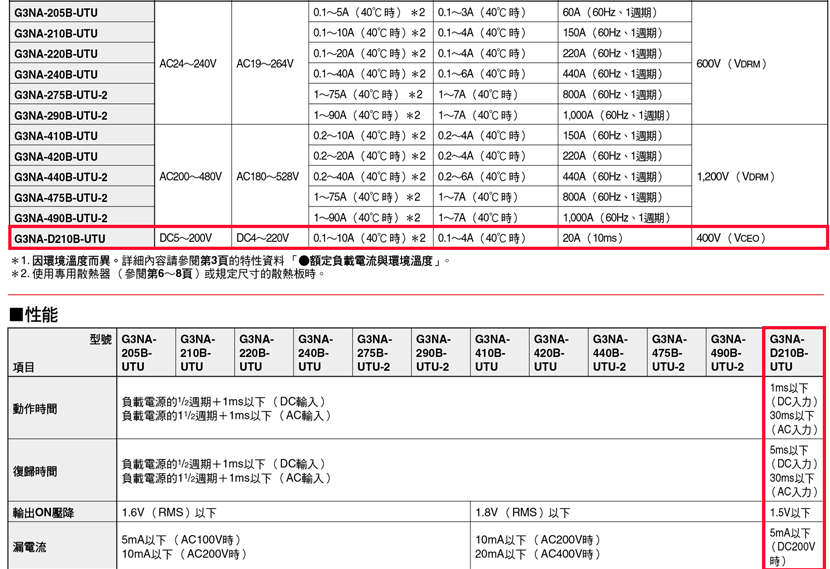The height and width of the screenshot is (569, 830).
Task: Click the 項目 header label
Action: pyautogui.click(x=24, y=367)
